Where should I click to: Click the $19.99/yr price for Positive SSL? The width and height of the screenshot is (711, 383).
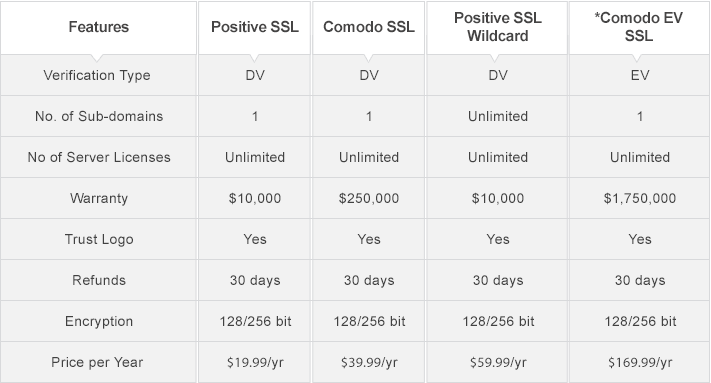click(255, 362)
